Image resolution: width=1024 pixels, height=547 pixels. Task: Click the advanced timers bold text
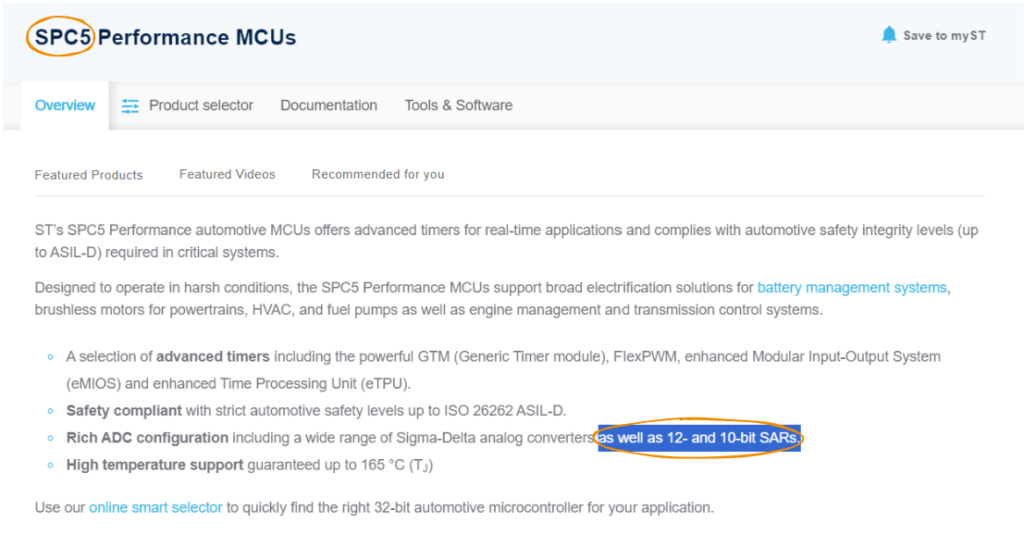point(213,356)
